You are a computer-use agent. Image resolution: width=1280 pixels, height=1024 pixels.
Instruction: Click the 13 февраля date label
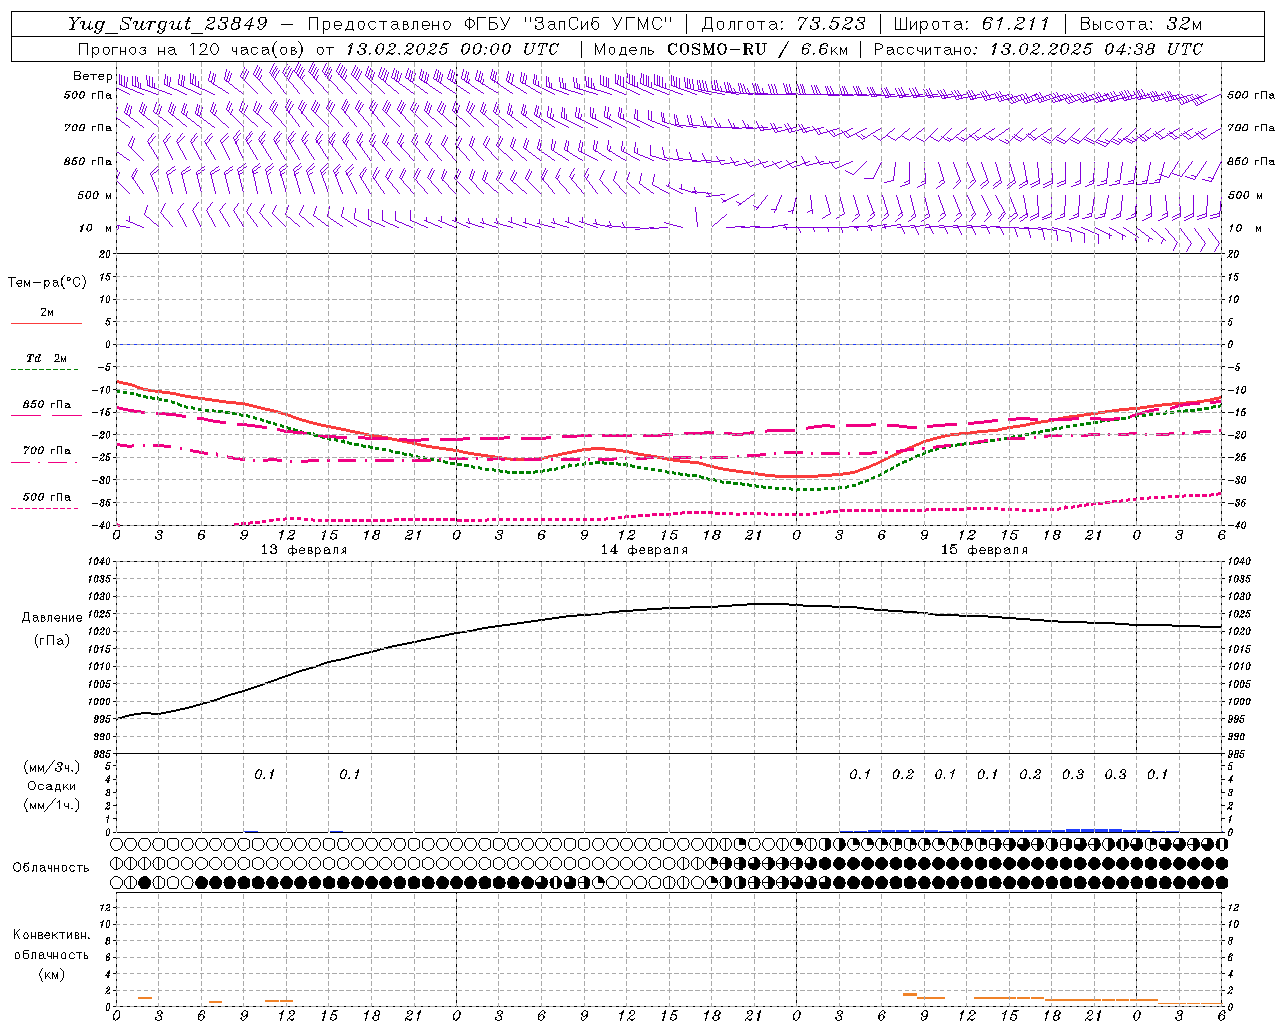(x=304, y=550)
